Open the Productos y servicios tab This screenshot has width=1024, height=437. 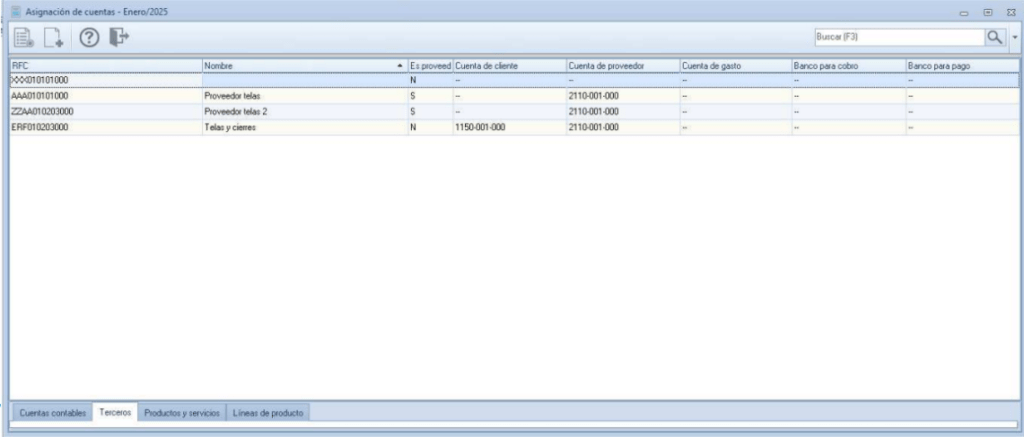pos(182,413)
